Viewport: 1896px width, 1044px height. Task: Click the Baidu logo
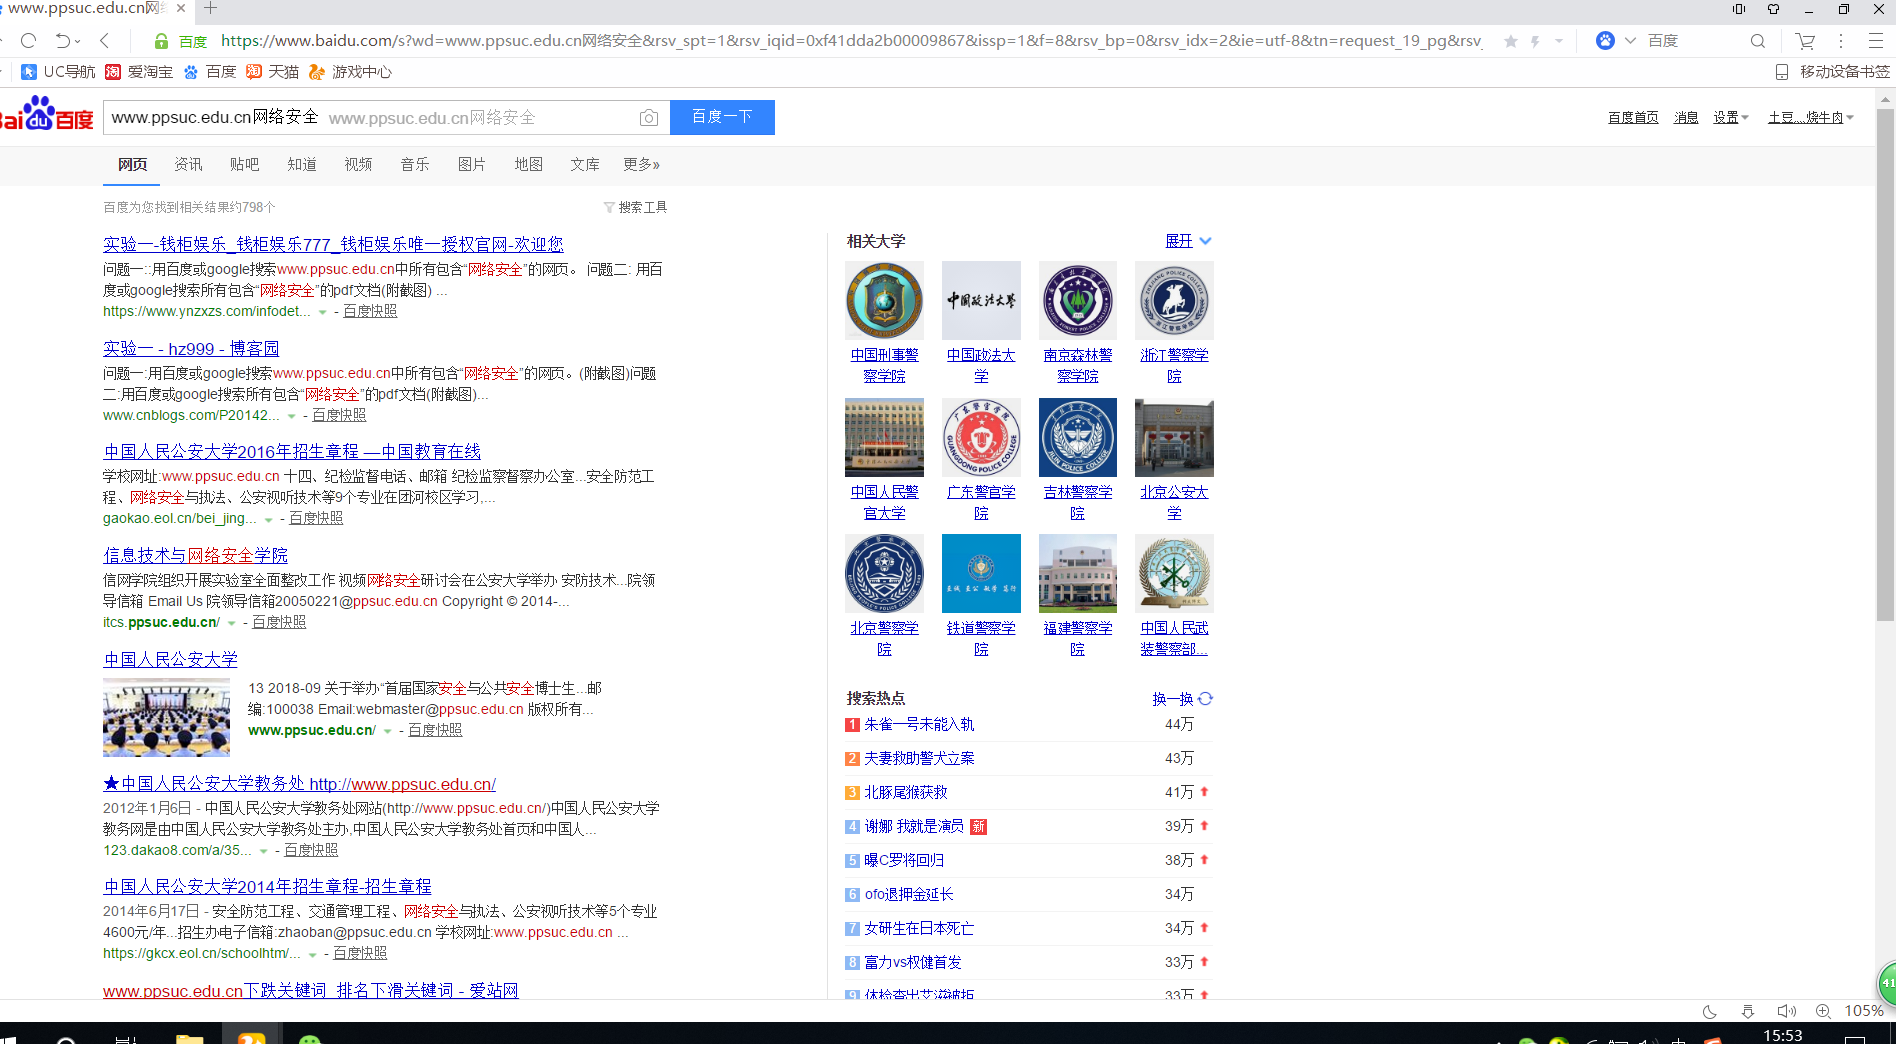[x=47, y=114]
